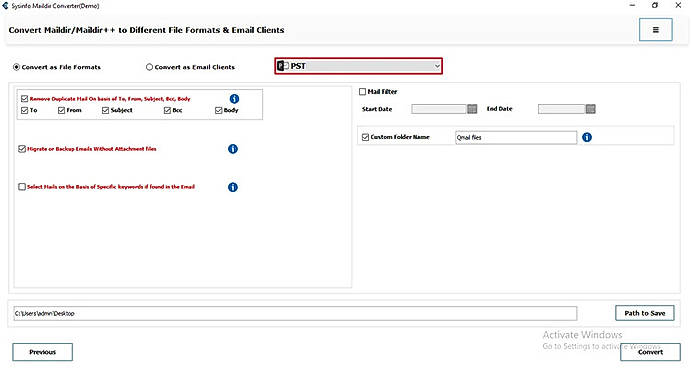Toggle Remove Duplicate Mail checkbox

25,99
